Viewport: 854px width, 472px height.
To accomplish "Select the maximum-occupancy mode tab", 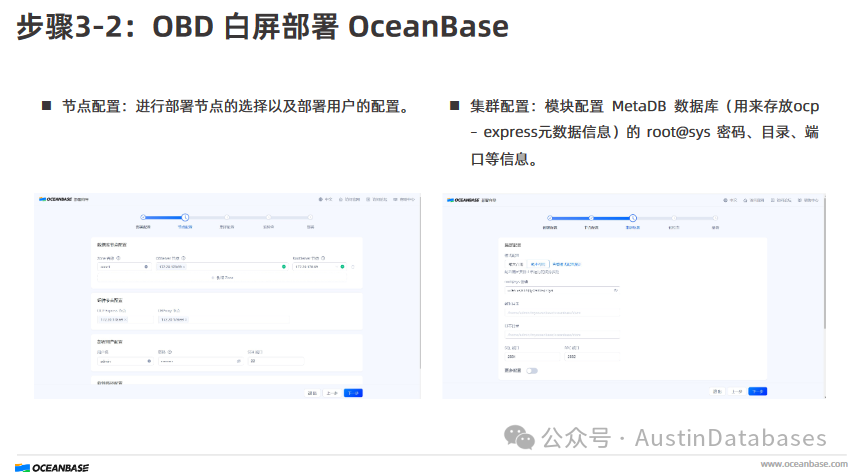I will point(516,264).
